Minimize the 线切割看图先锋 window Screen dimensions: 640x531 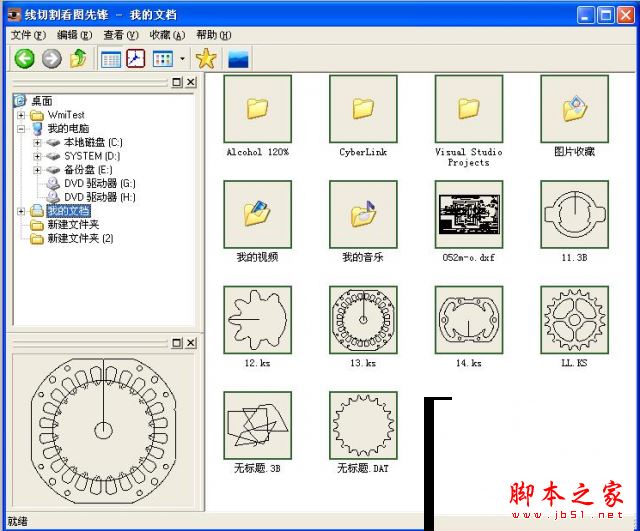(585, 16)
